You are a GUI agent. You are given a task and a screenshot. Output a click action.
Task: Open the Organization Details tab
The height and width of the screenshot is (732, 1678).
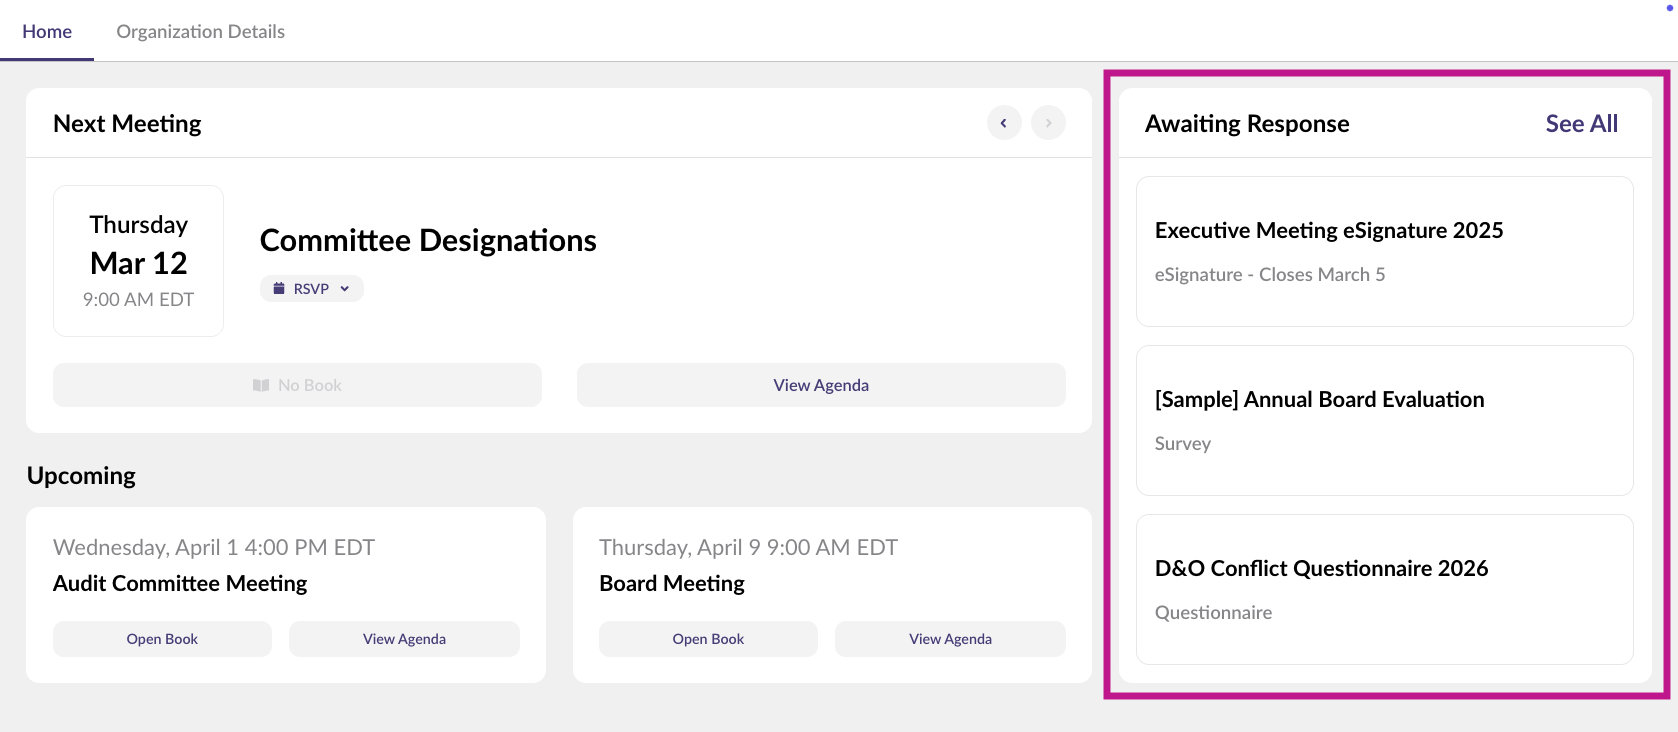[200, 31]
